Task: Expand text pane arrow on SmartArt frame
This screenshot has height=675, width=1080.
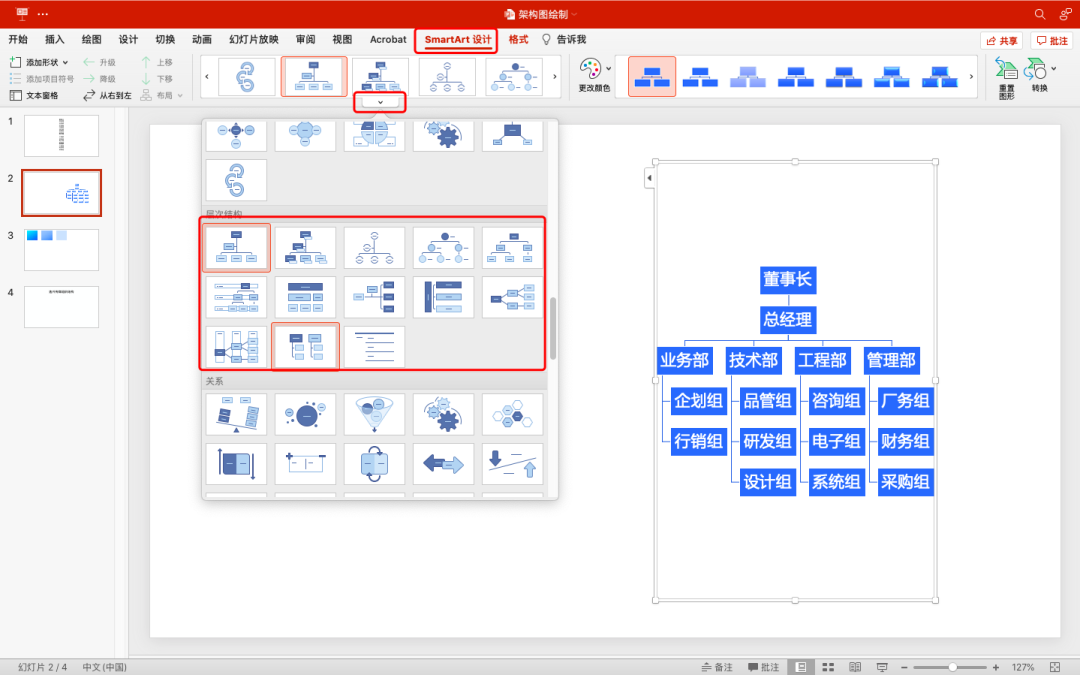Action: click(649, 178)
